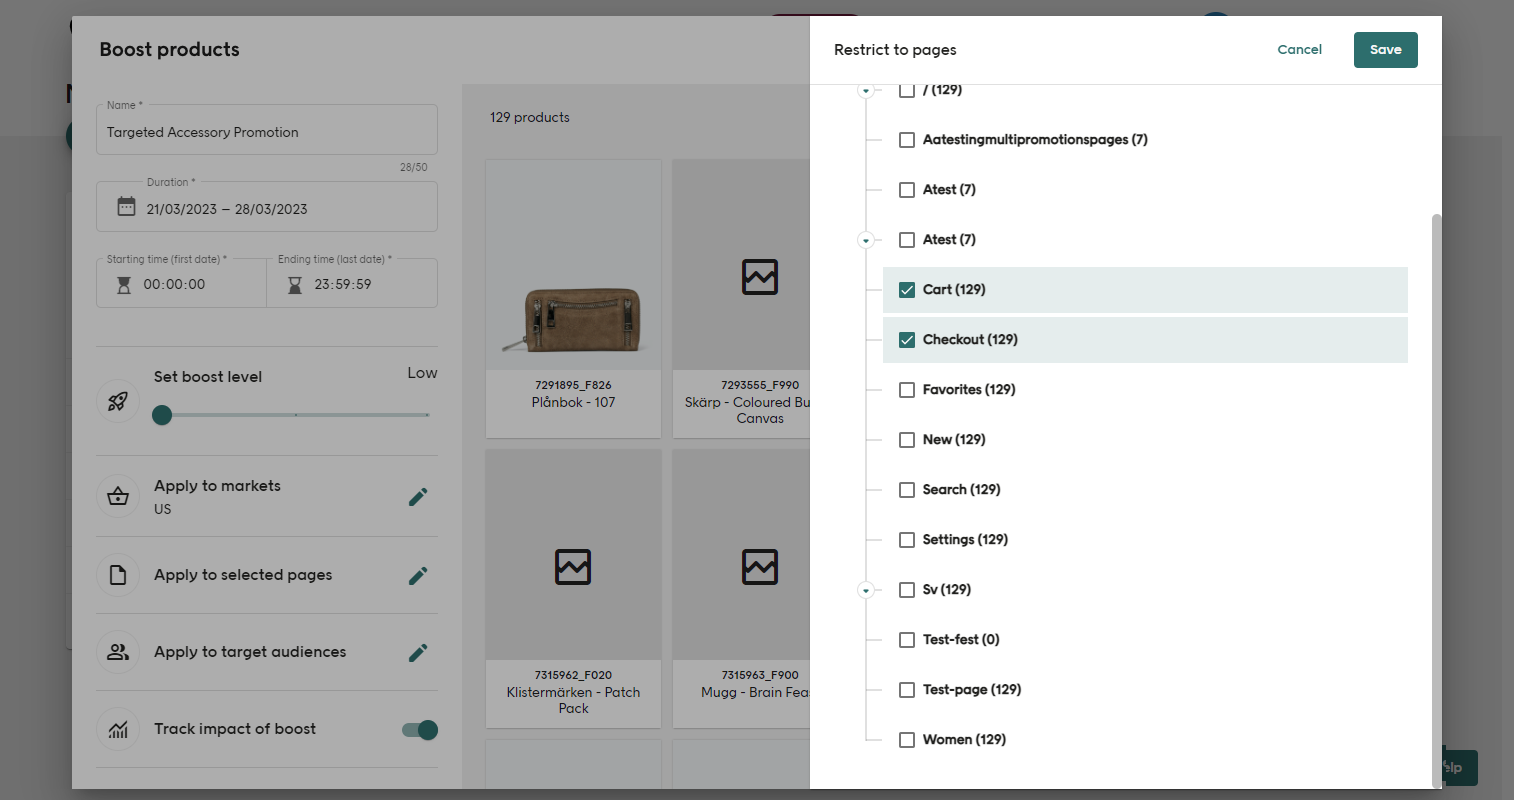The height and width of the screenshot is (800, 1514).
Task: Turn off Track impact of boost toggle
Action: click(x=420, y=730)
